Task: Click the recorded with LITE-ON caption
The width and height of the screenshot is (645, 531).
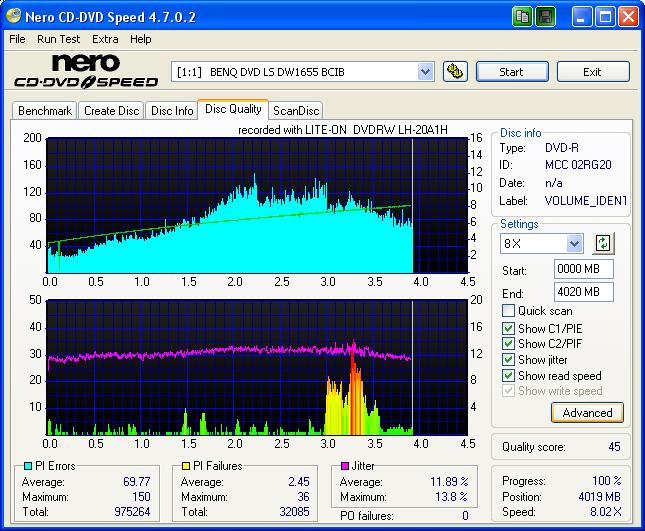Action: (x=343, y=130)
